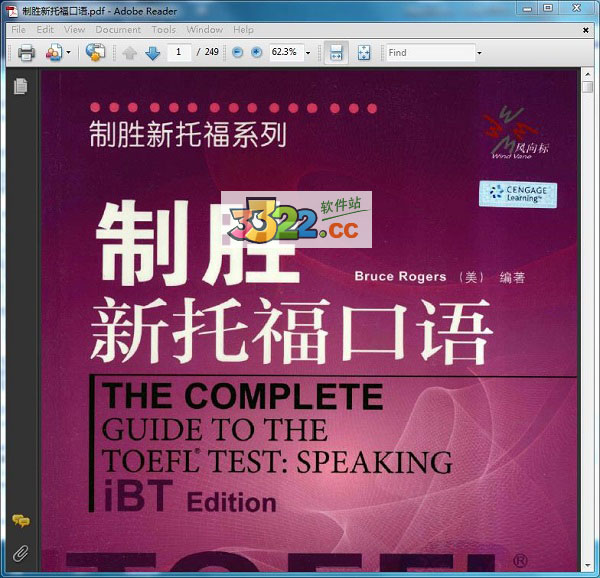Viewport: 600px width, 578px height.
Task: Open the Edit menu
Action: (x=45, y=29)
